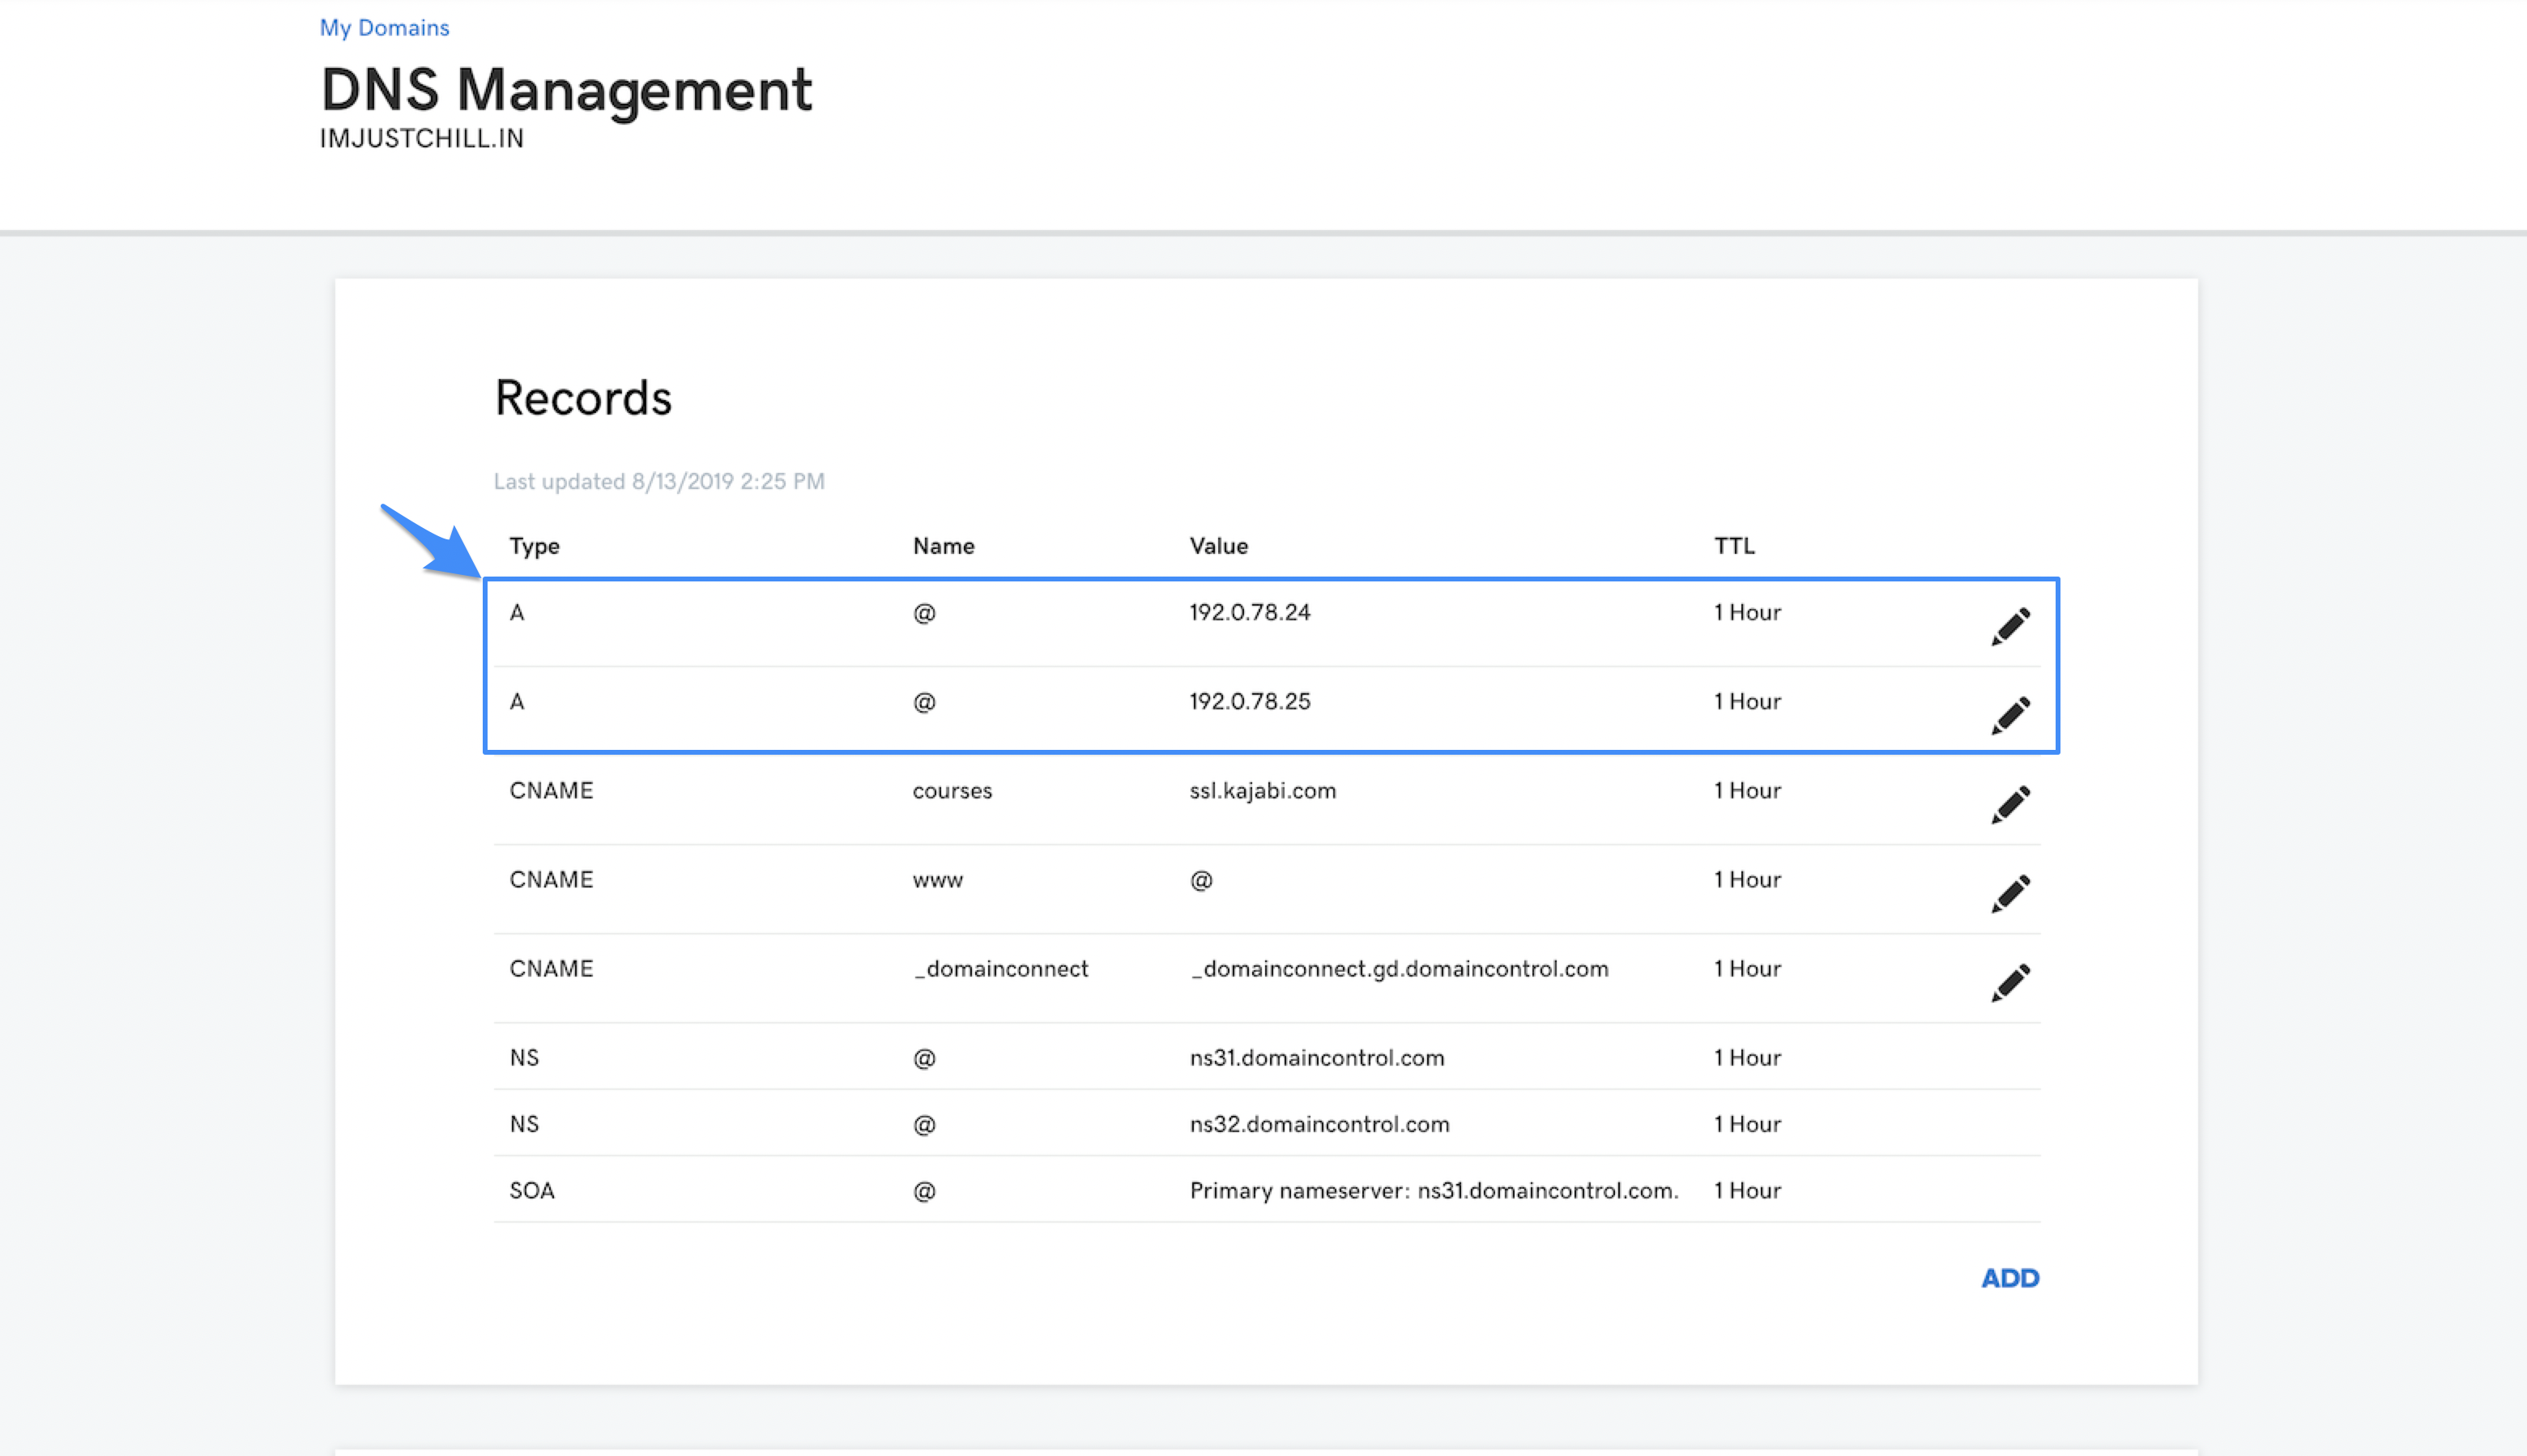This screenshot has height=1456, width=2527.
Task: Click the 192.0.78.24 IP address value
Action: tap(1249, 613)
